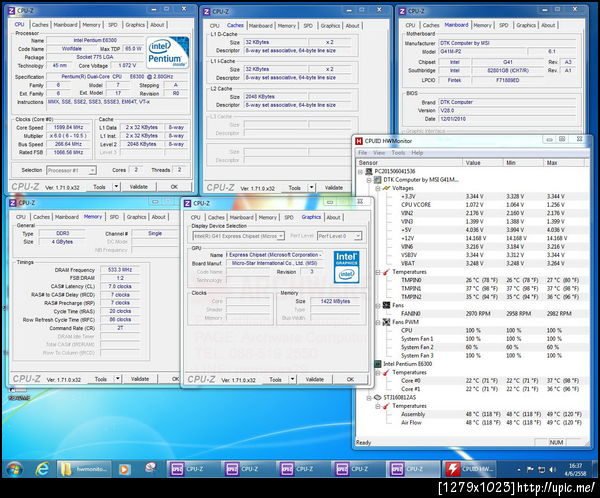Open the File menu in HWMonitor
600x498 pixels.
[x=362, y=153]
